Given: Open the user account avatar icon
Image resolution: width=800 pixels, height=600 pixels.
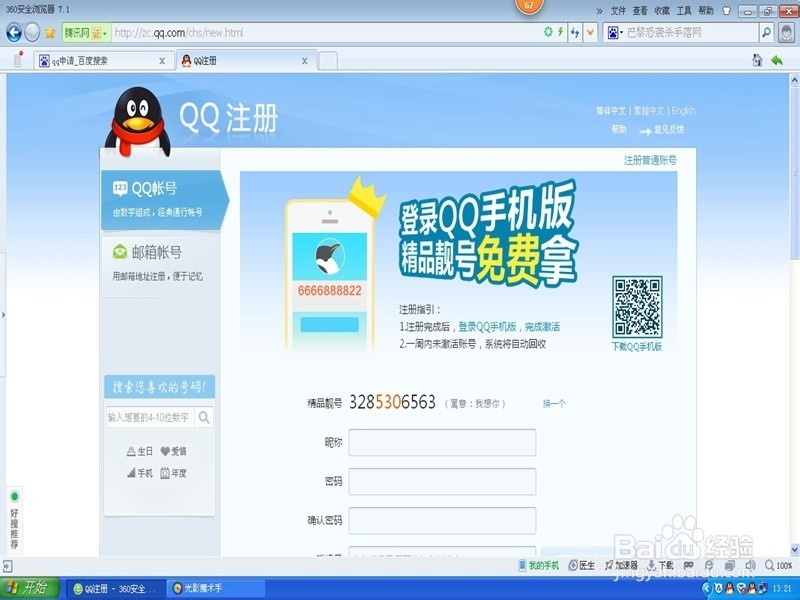Looking at the screenshot, I should point(786,33).
